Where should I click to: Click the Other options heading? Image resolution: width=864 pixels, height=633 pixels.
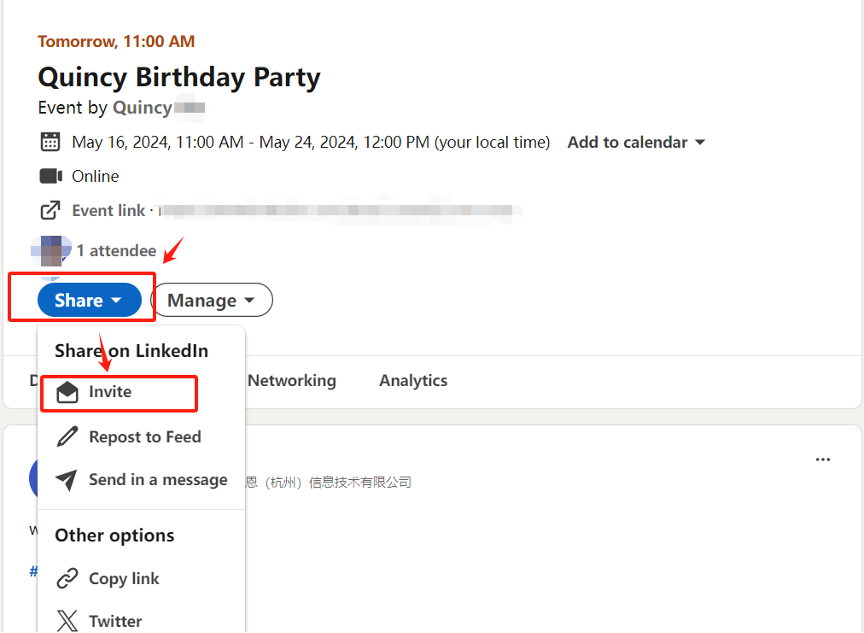coord(115,535)
